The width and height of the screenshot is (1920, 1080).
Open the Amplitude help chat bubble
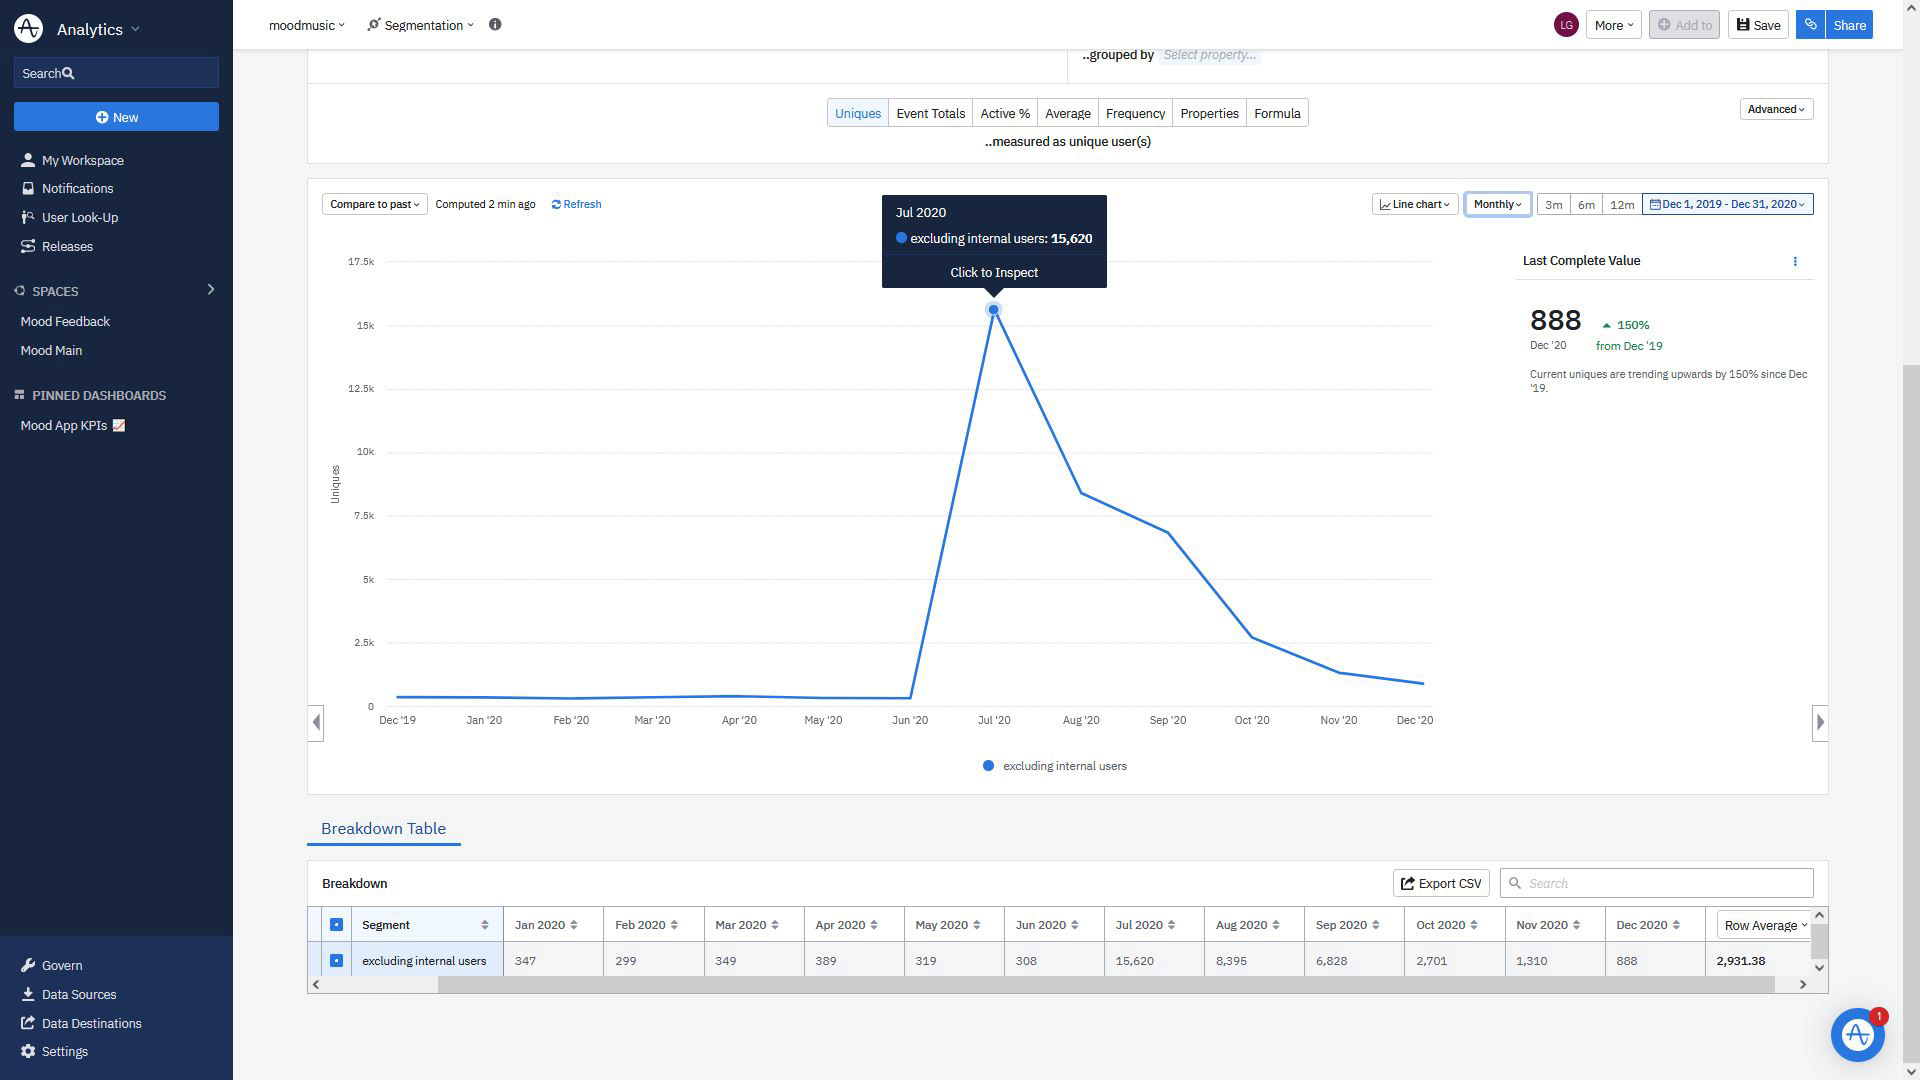pos(1857,1035)
